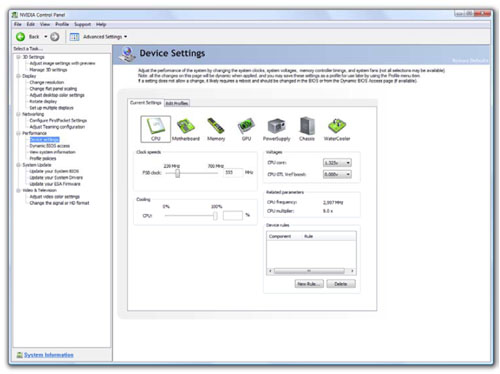The height and width of the screenshot is (374, 500).
Task: Click the green Back arrow icon
Action: 20,37
